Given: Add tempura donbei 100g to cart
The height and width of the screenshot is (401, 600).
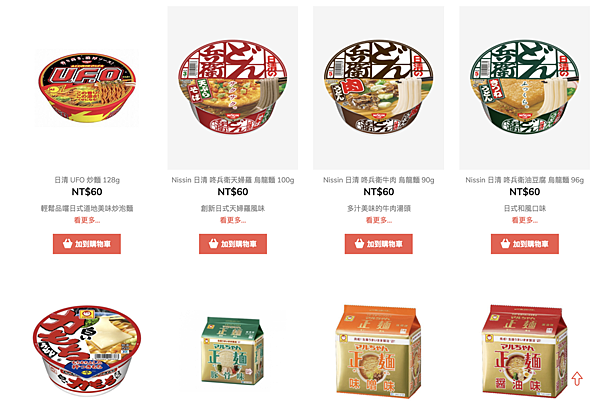Looking at the screenshot, I should [x=233, y=244].
